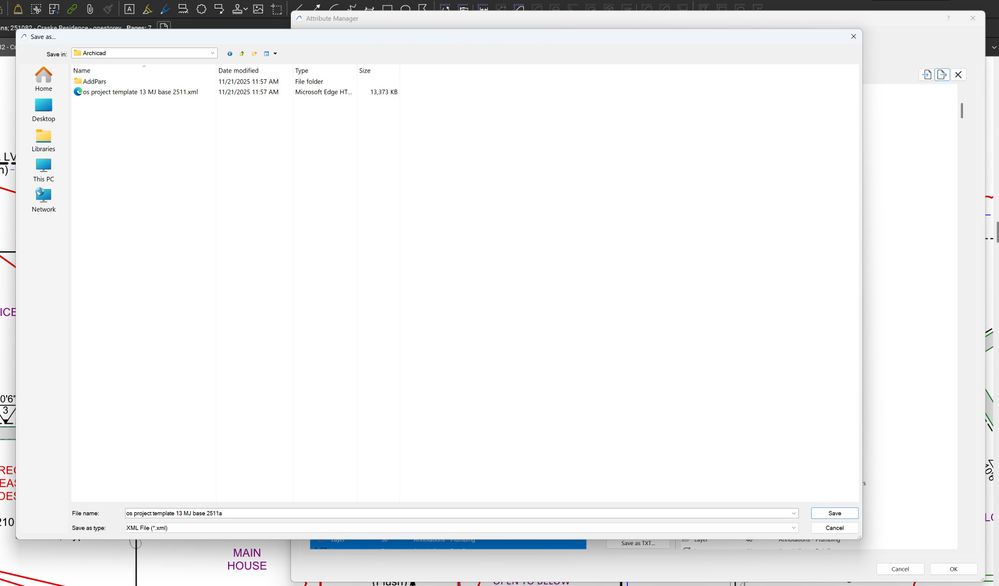The height and width of the screenshot is (586, 999).
Task: Open Libraries in the places bar
Action: pos(43,140)
